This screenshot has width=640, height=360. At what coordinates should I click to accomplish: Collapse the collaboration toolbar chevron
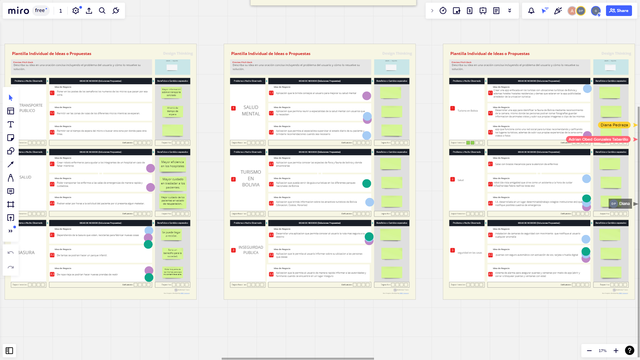tap(432, 11)
